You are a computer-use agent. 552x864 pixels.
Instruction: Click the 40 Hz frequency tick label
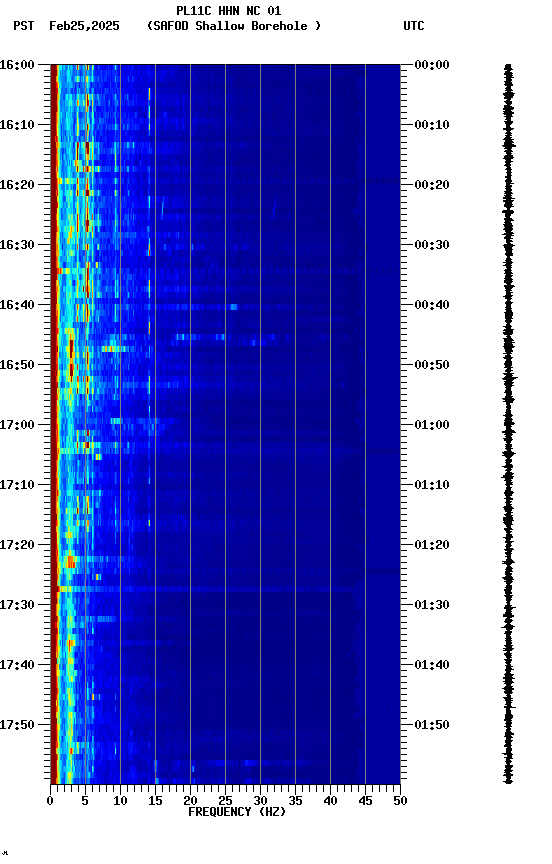pos(331,801)
